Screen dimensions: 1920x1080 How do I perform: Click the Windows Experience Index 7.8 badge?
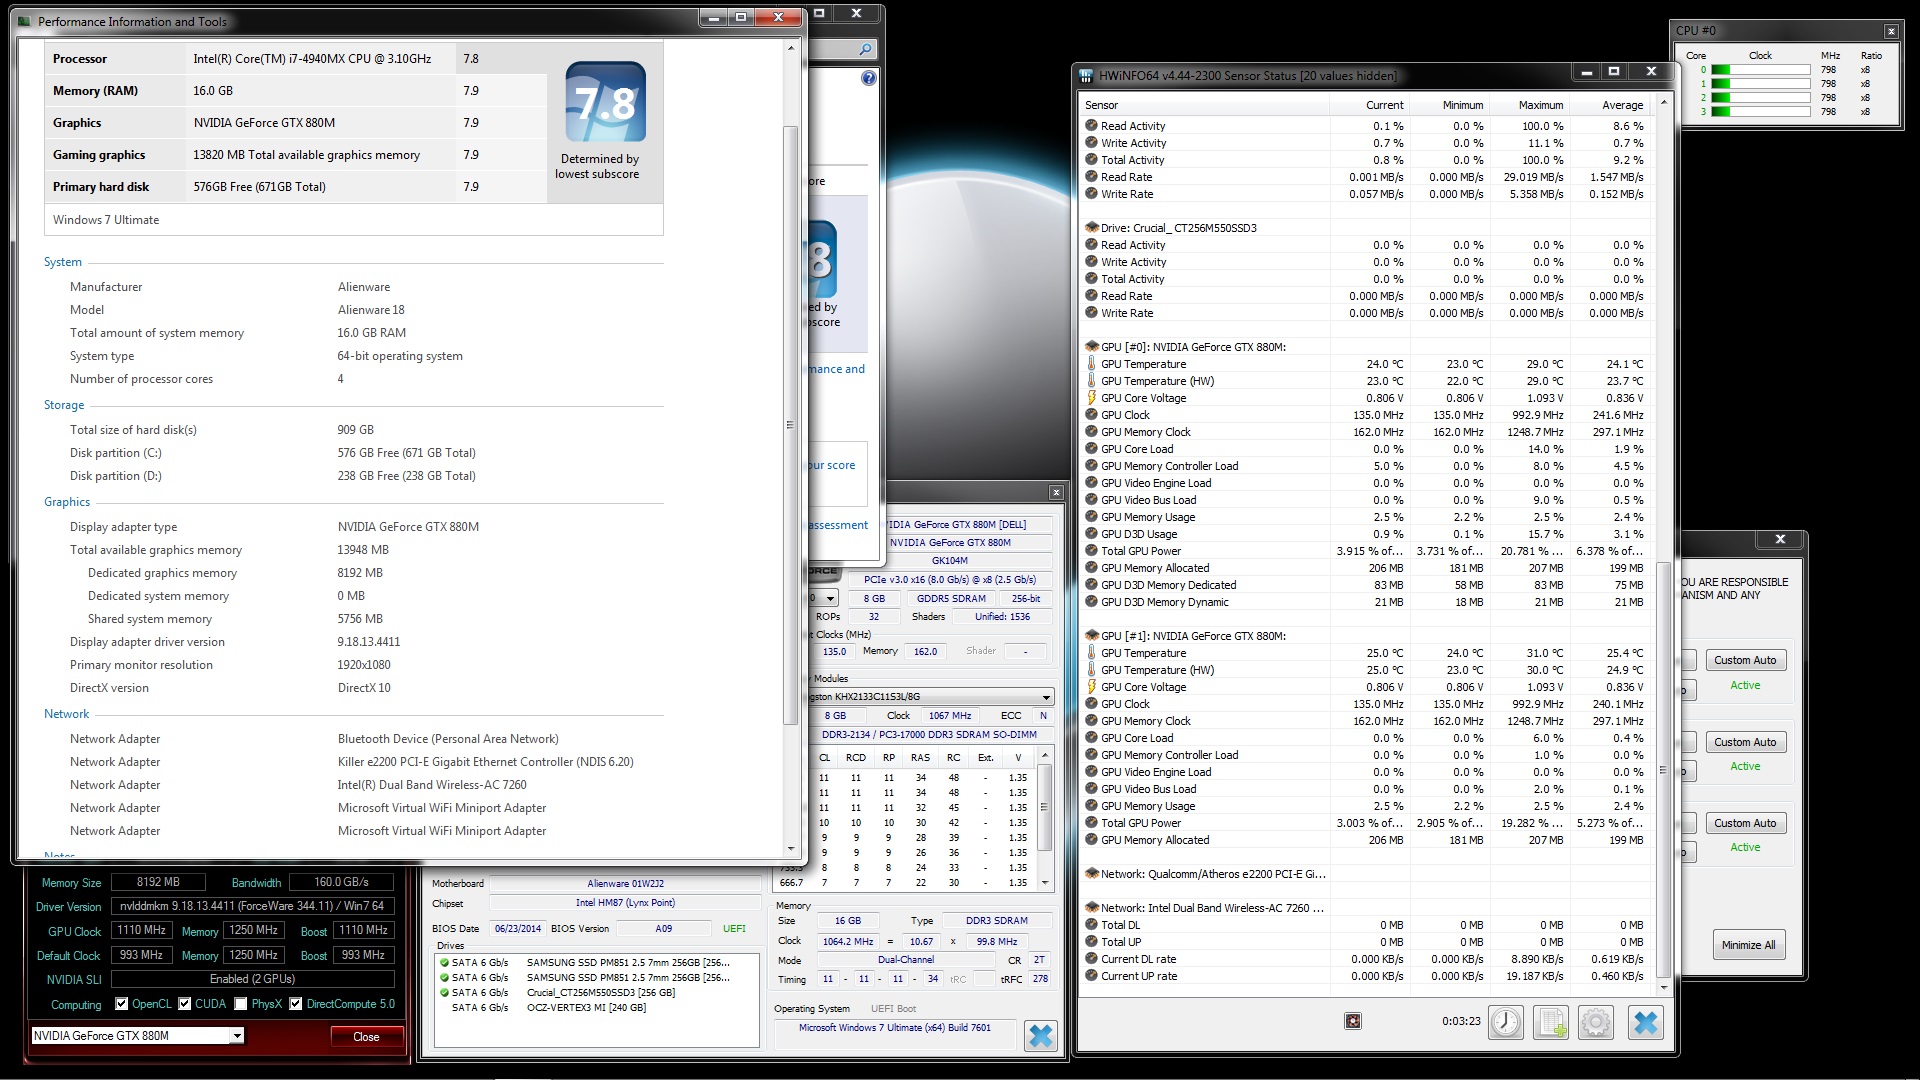(x=605, y=102)
